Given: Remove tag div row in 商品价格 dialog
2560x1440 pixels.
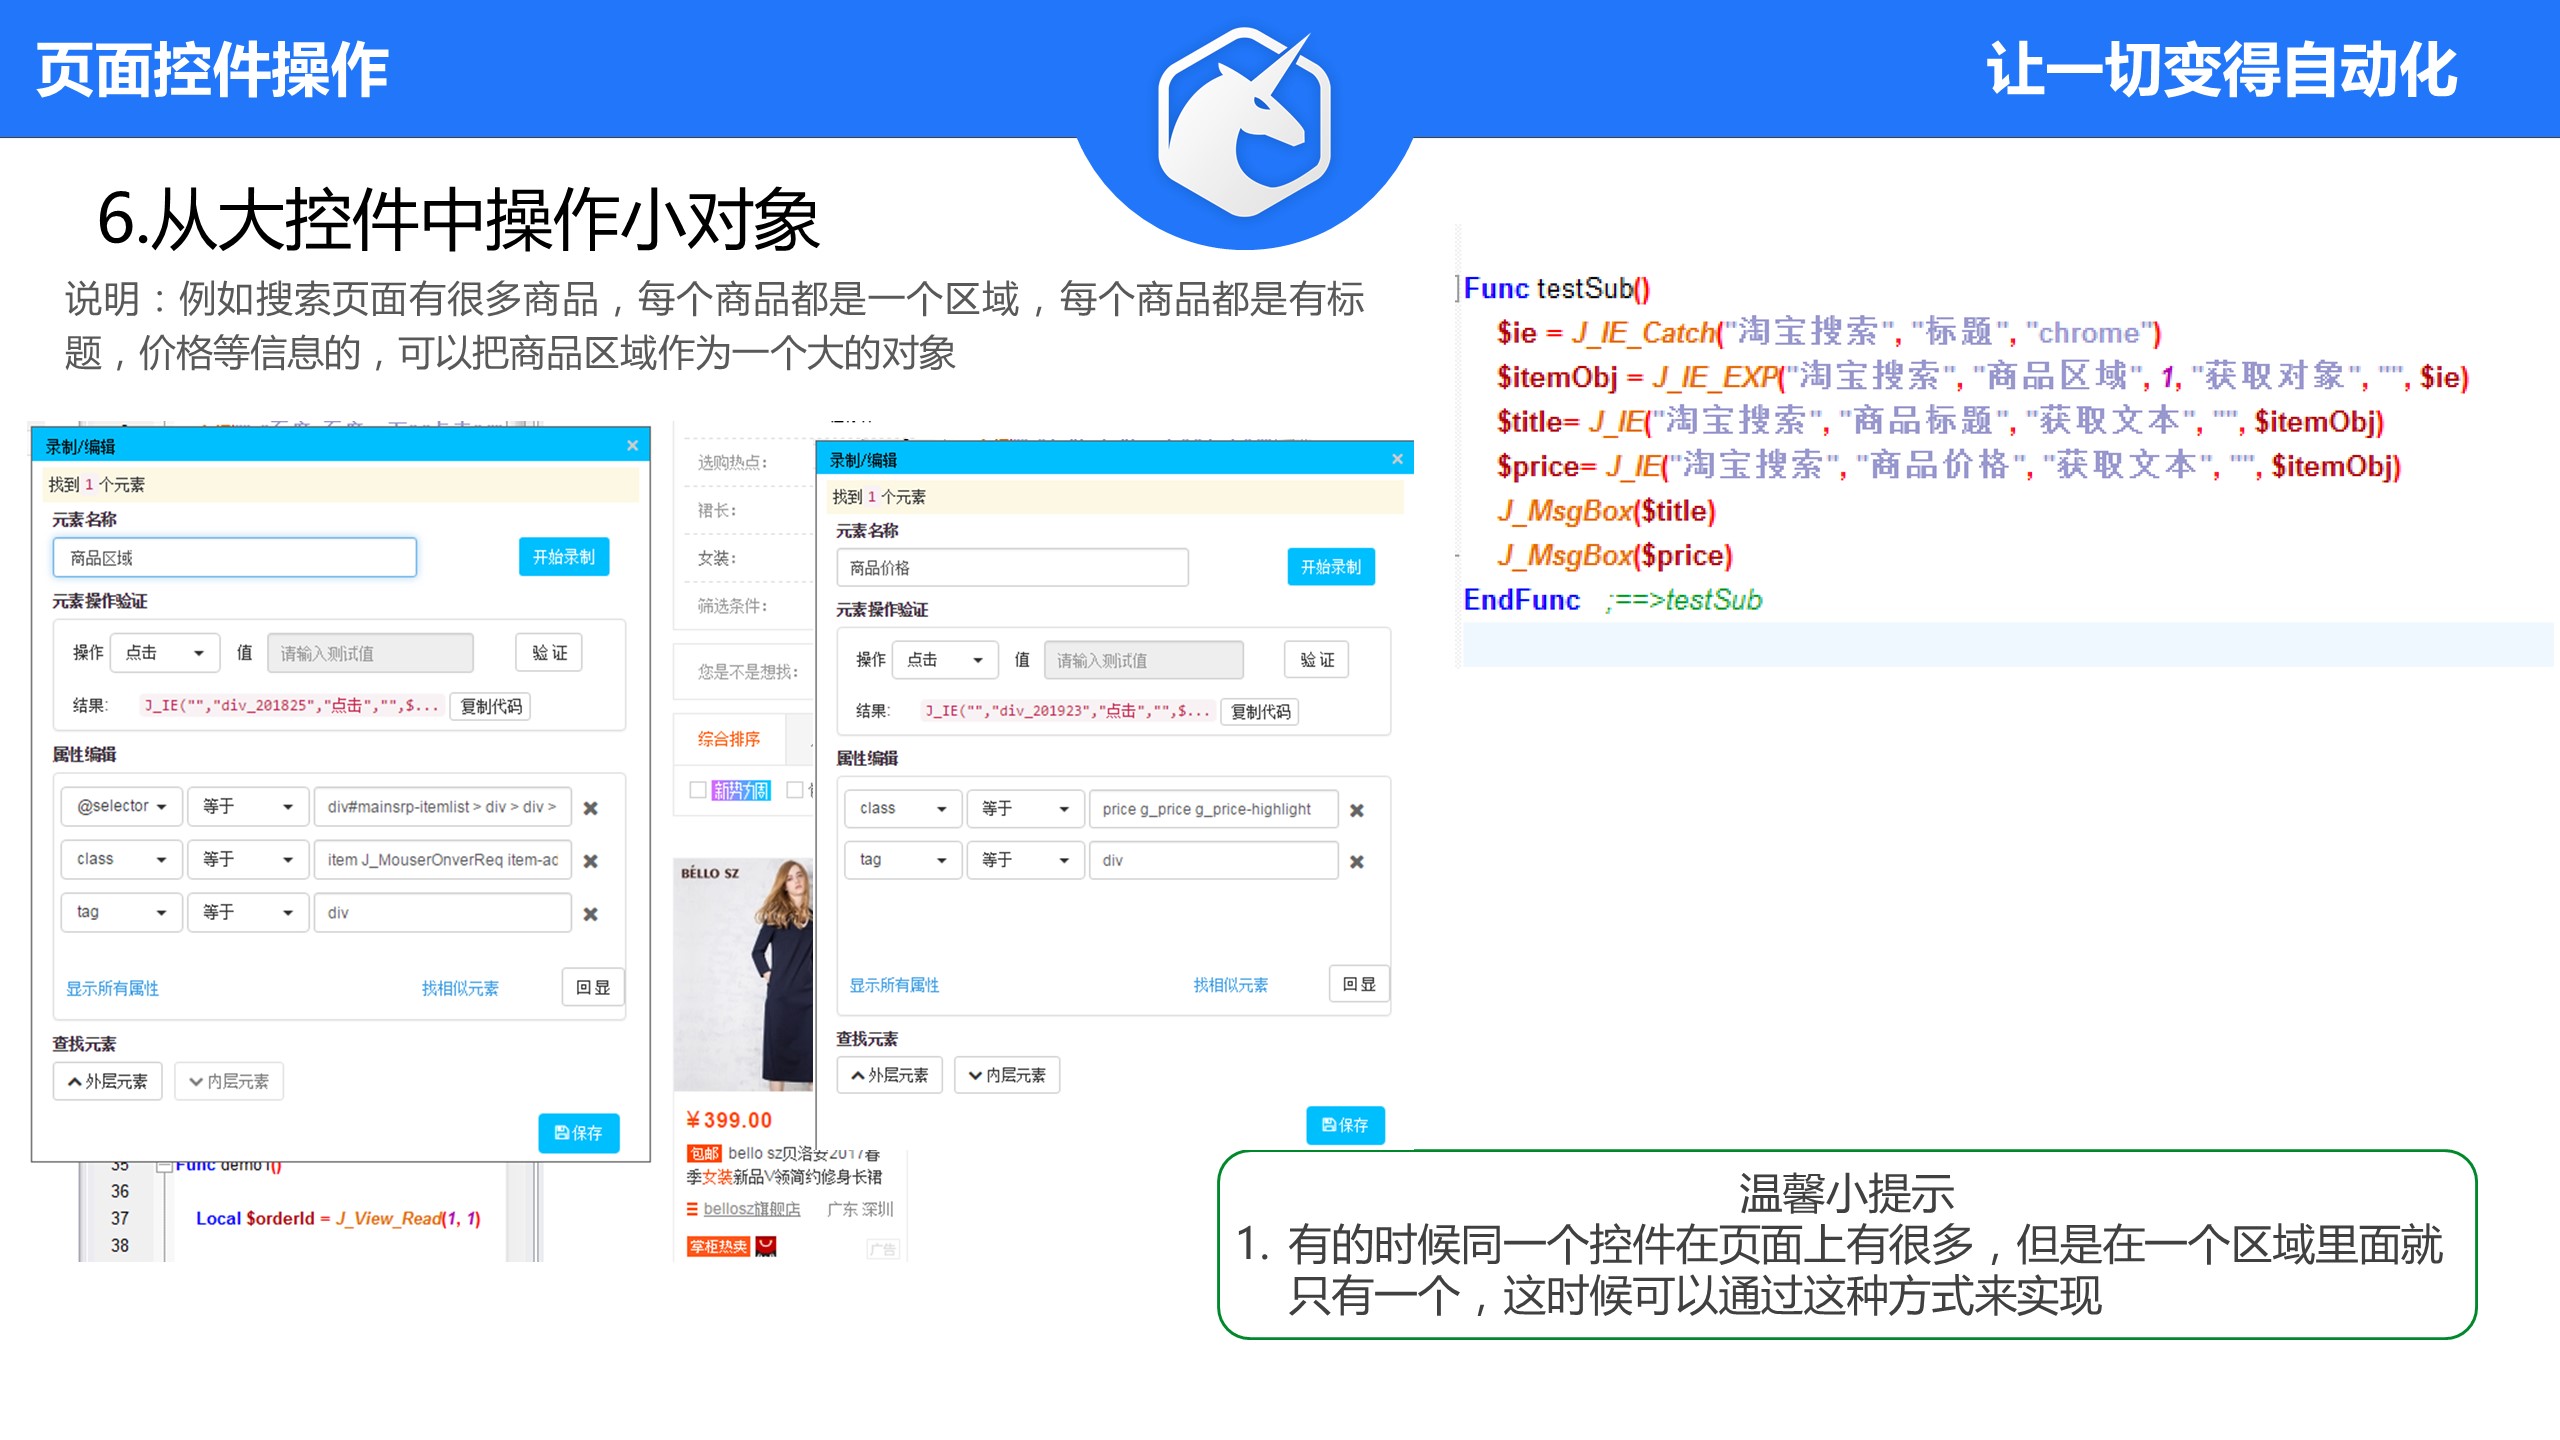Looking at the screenshot, I should pyautogui.click(x=1357, y=861).
